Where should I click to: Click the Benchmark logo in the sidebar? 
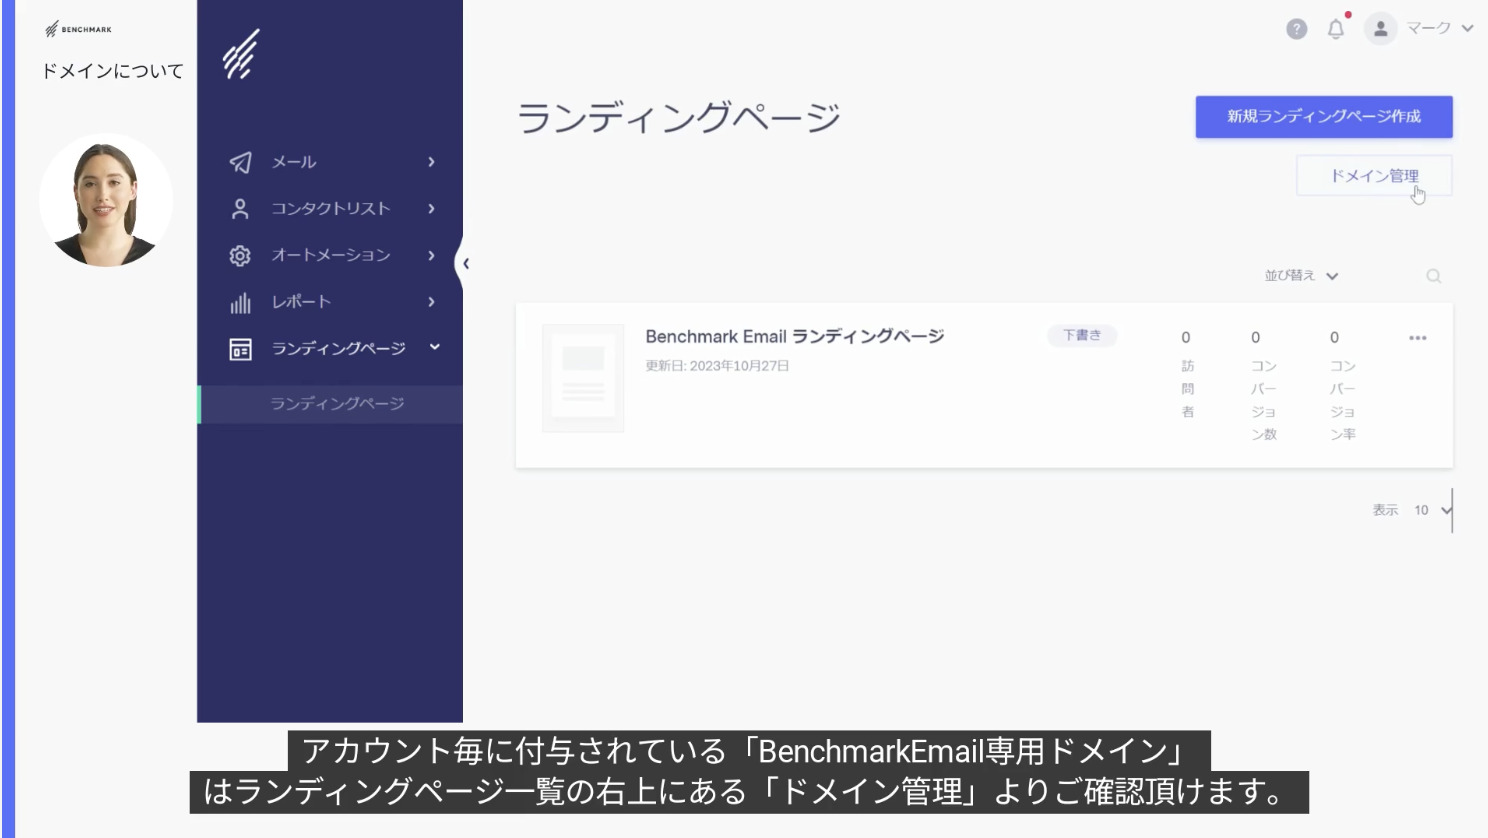pos(241,54)
